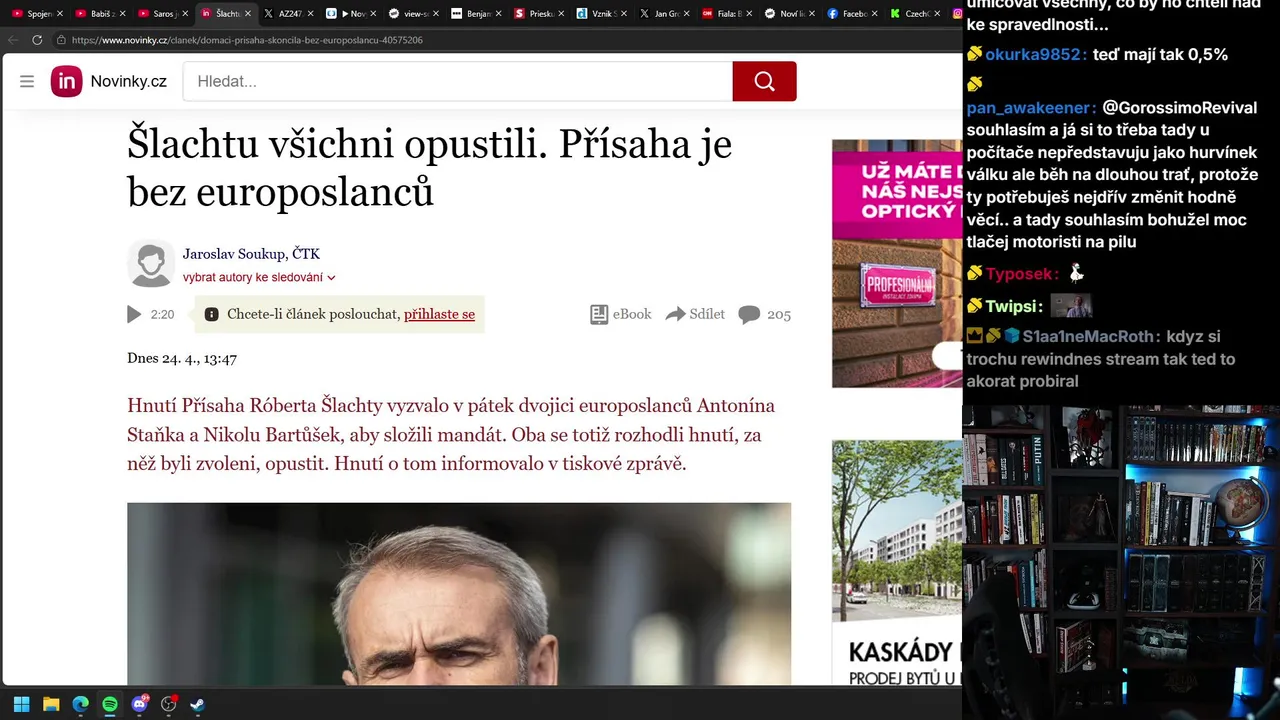The height and width of the screenshot is (720, 1280).
Task: Open Discord from taskbar
Action: pyautogui.click(x=140, y=704)
